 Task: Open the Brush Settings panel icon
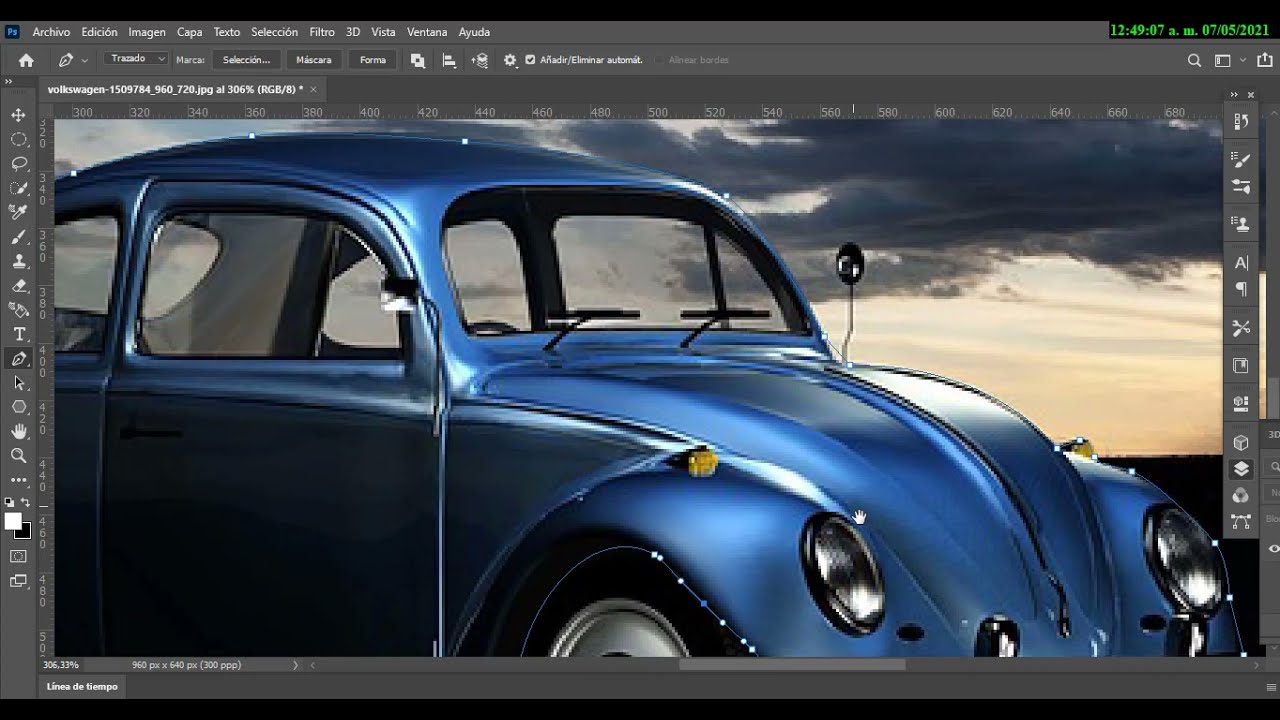point(1241,159)
